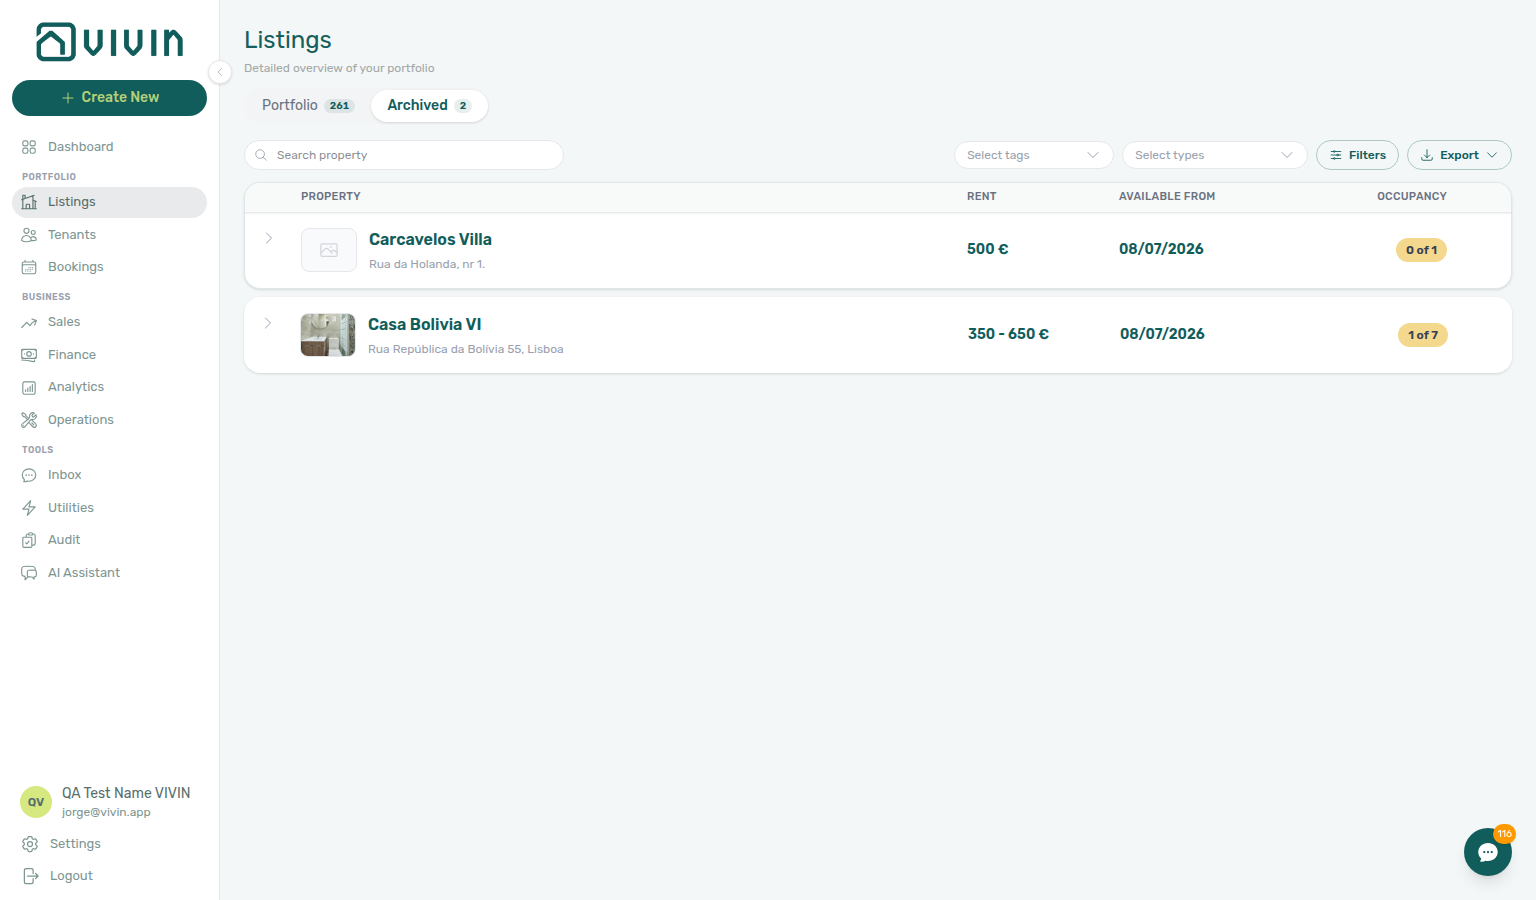
Task: Click the Sales trend icon
Action: tap(29, 322)
